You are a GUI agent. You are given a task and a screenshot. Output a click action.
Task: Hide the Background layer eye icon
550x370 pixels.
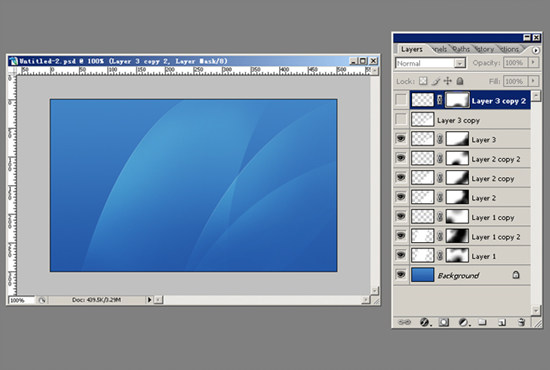pyautogui.click(x=401, y=275)
